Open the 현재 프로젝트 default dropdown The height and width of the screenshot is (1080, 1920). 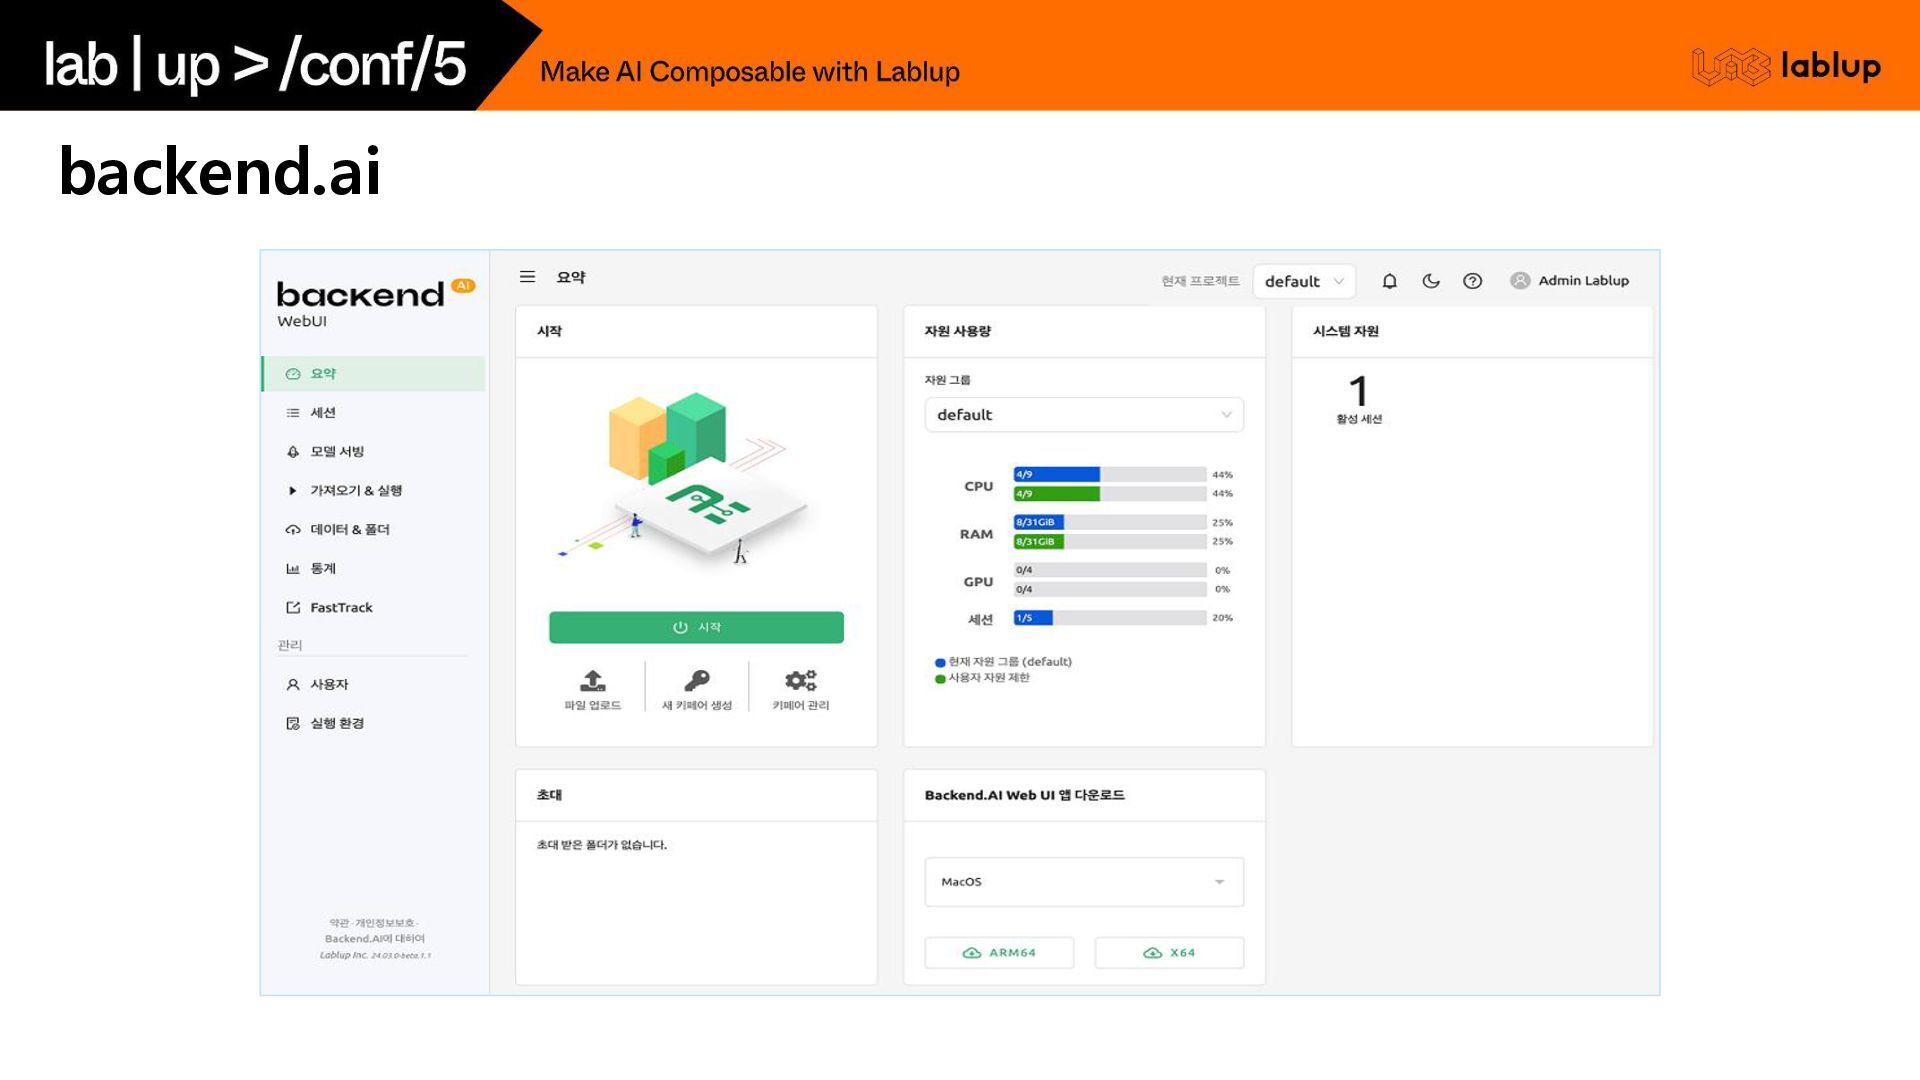1303,281
